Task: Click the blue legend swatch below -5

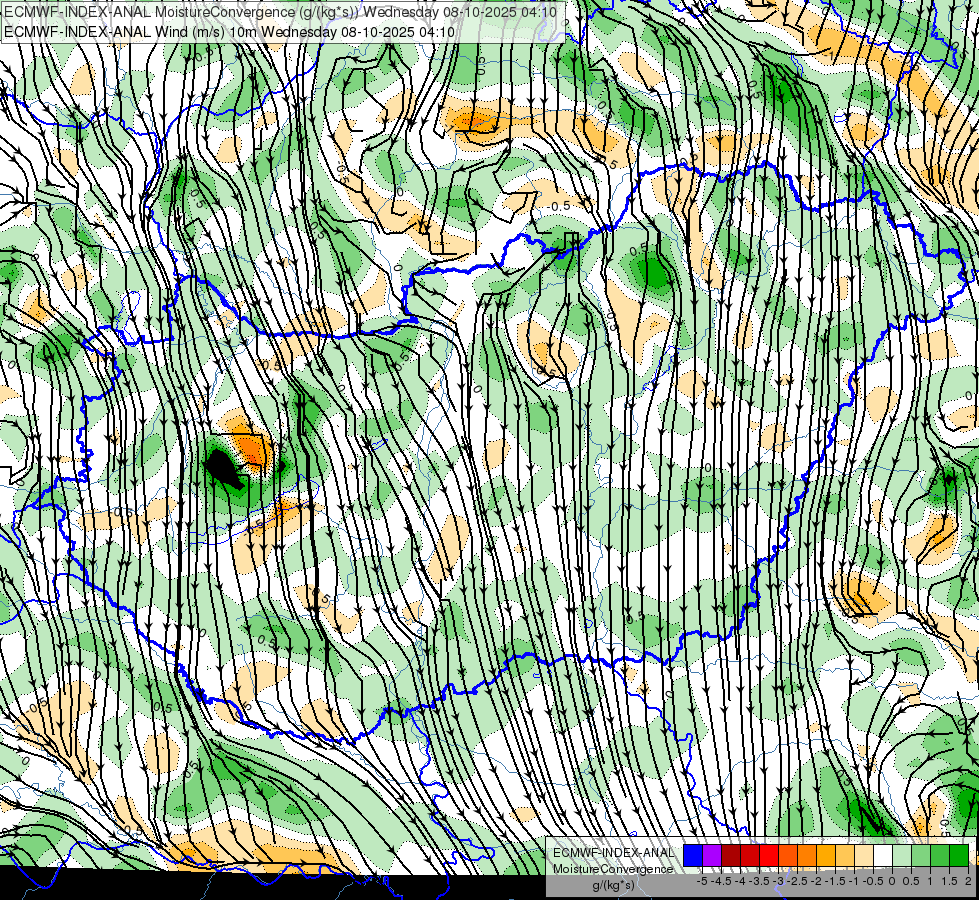Action: click(x=693, y=856)
